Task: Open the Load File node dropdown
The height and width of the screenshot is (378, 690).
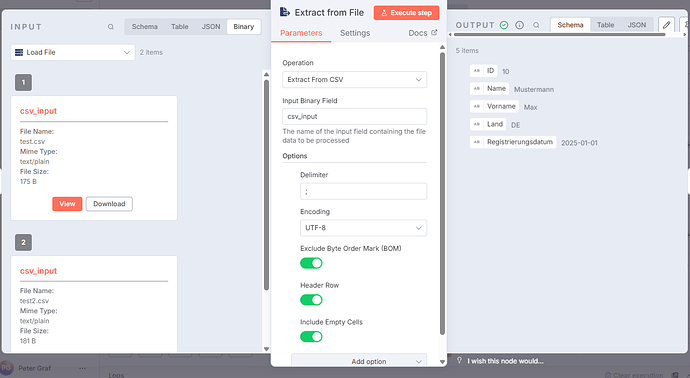Action: (x=73, y=52)
